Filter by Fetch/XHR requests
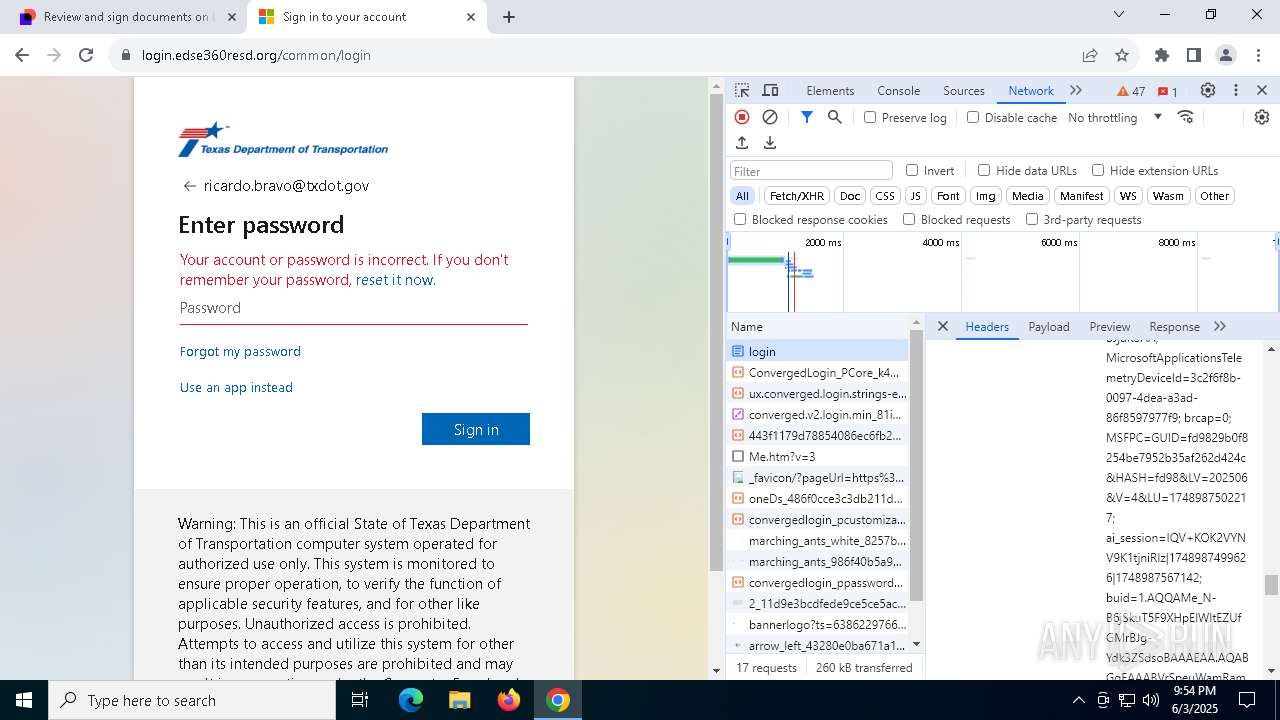This screenshot has width=1280, height=720. click(x=797, y=196)
